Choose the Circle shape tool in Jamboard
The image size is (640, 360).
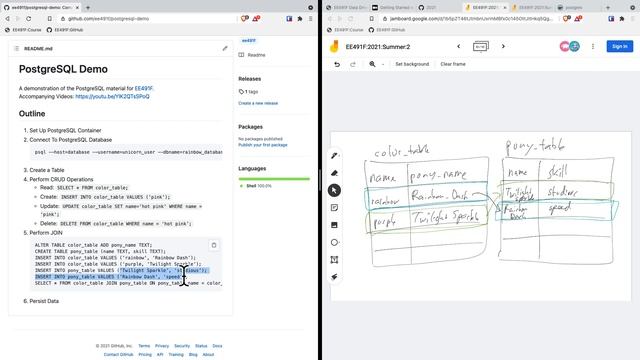pyautogui.click(x=334, y=242)
